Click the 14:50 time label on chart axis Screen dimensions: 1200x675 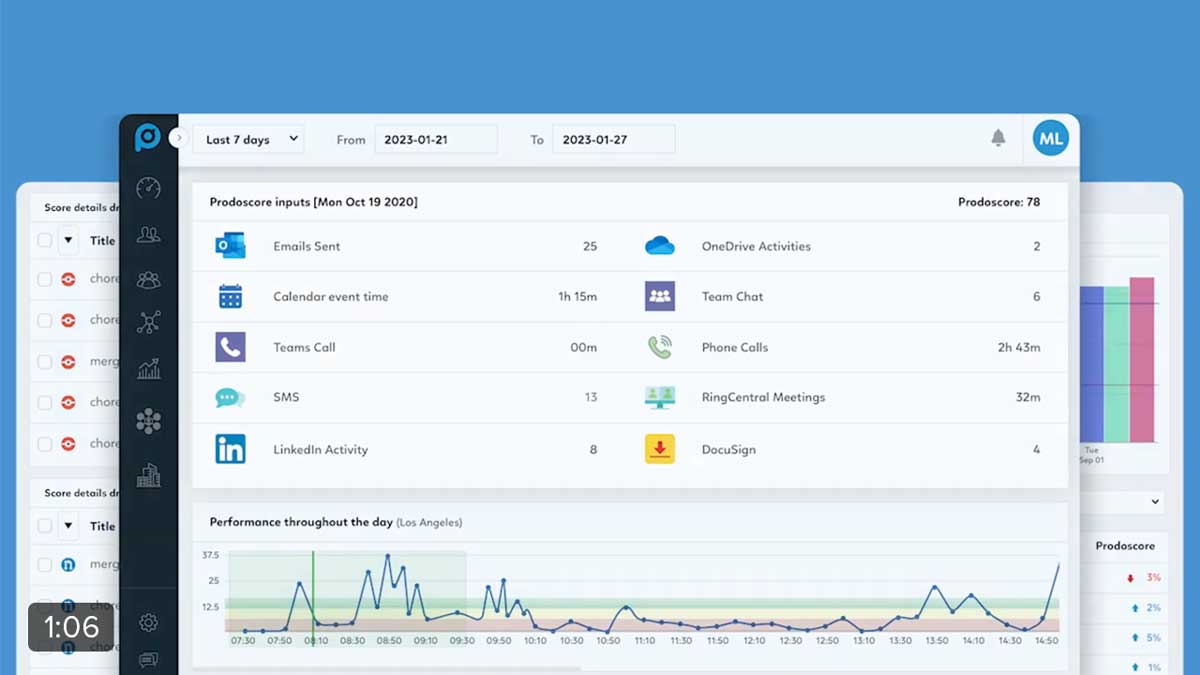pos(1046,640)
